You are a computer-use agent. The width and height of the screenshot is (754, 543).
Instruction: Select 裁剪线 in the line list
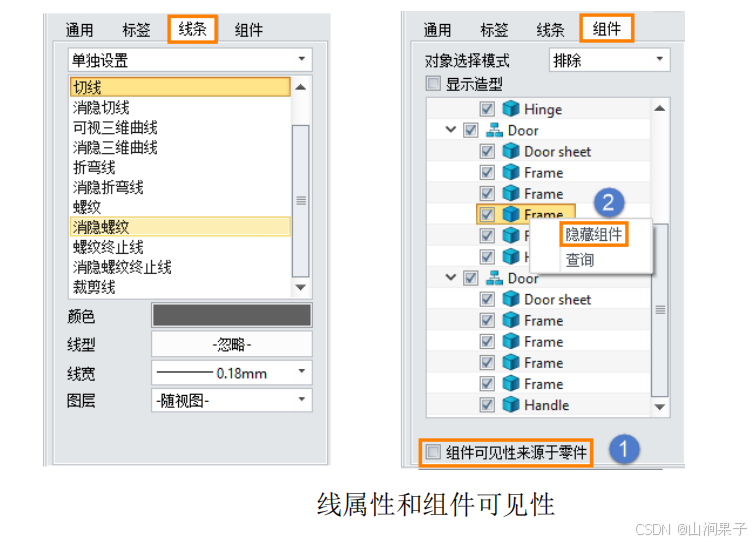[x=180, y=287]
